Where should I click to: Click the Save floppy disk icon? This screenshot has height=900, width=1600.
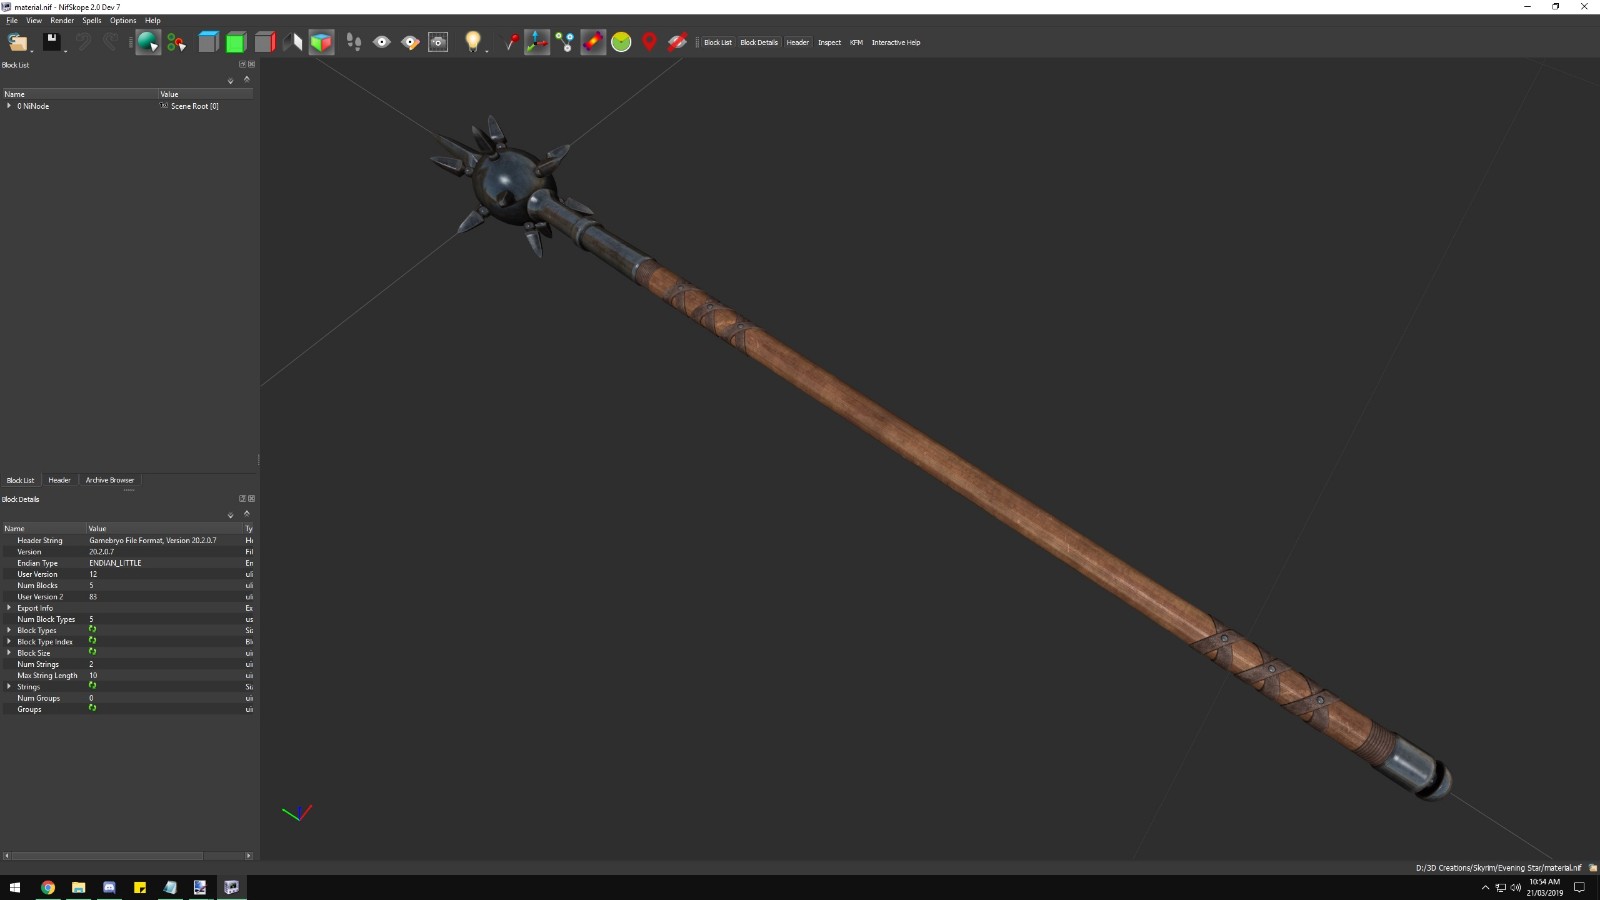pos(51,42)
